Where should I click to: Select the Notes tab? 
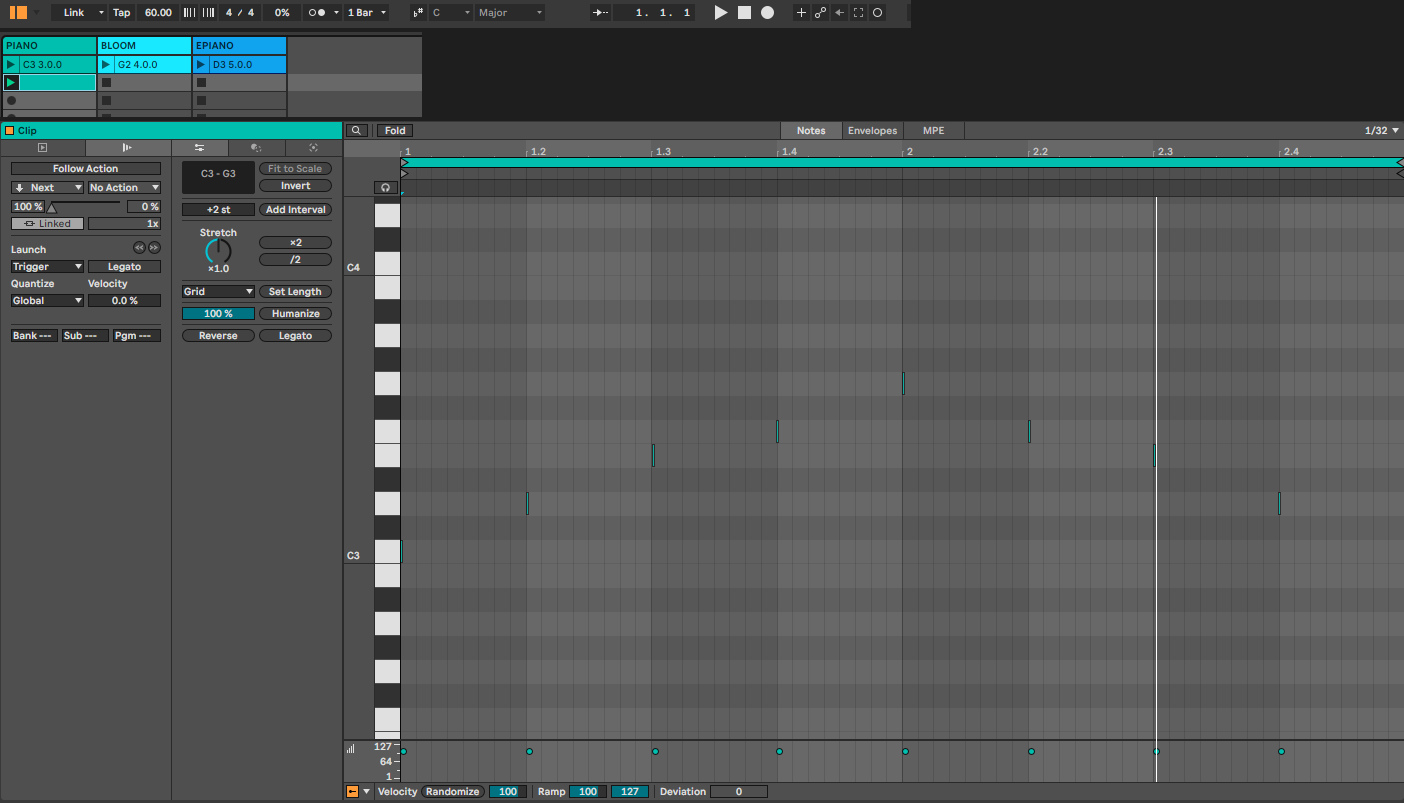pos(811,130)
